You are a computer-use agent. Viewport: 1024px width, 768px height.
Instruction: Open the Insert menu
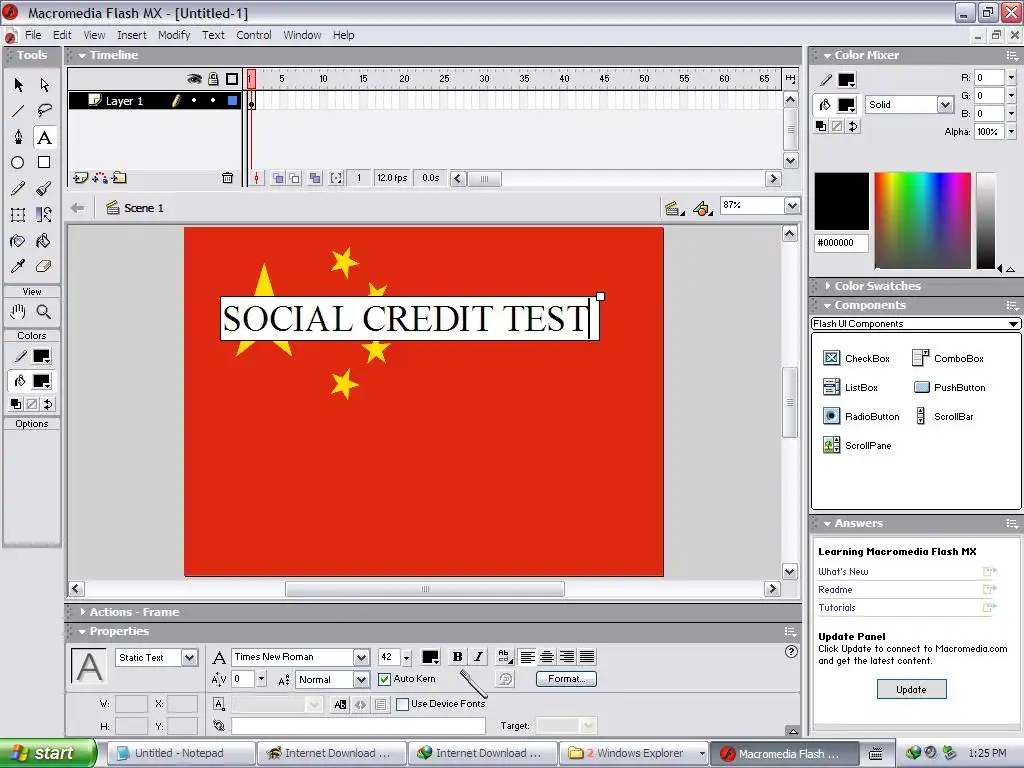[132, 35]
